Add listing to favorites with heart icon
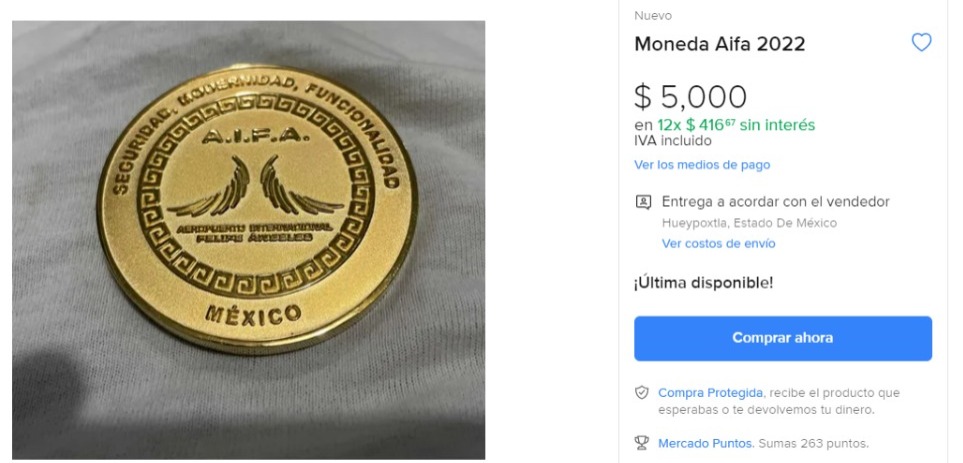The image size is (963, 463). [921, 42]
